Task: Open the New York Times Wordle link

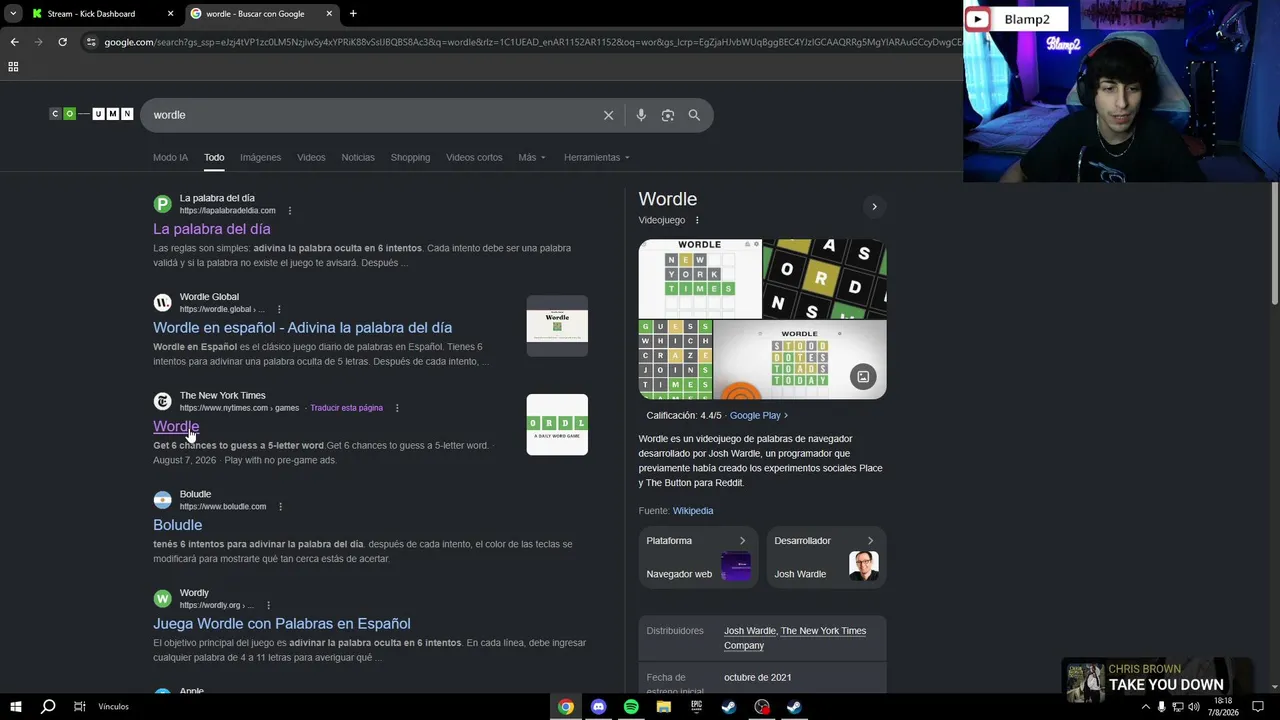Action: pos(176,427)
